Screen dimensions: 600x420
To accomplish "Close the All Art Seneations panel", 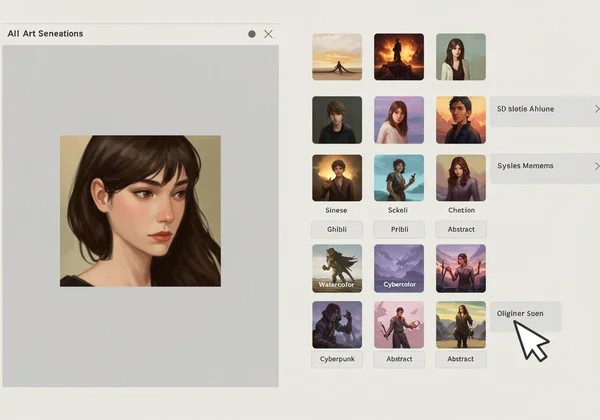I will click(268, 34).
